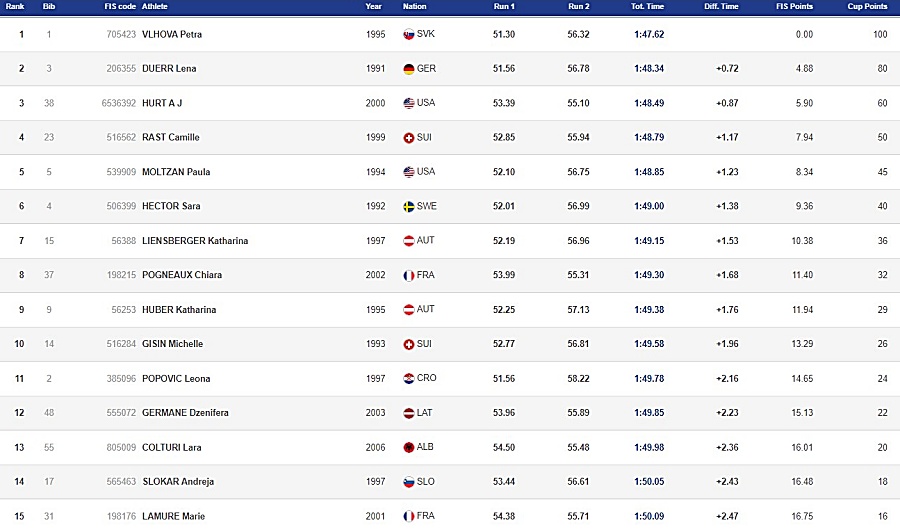Image resolution: width=900 pixels, height=532 pixels.
Task: Click the USA flag in Hurt's row
Action: [x=409, y=103]
